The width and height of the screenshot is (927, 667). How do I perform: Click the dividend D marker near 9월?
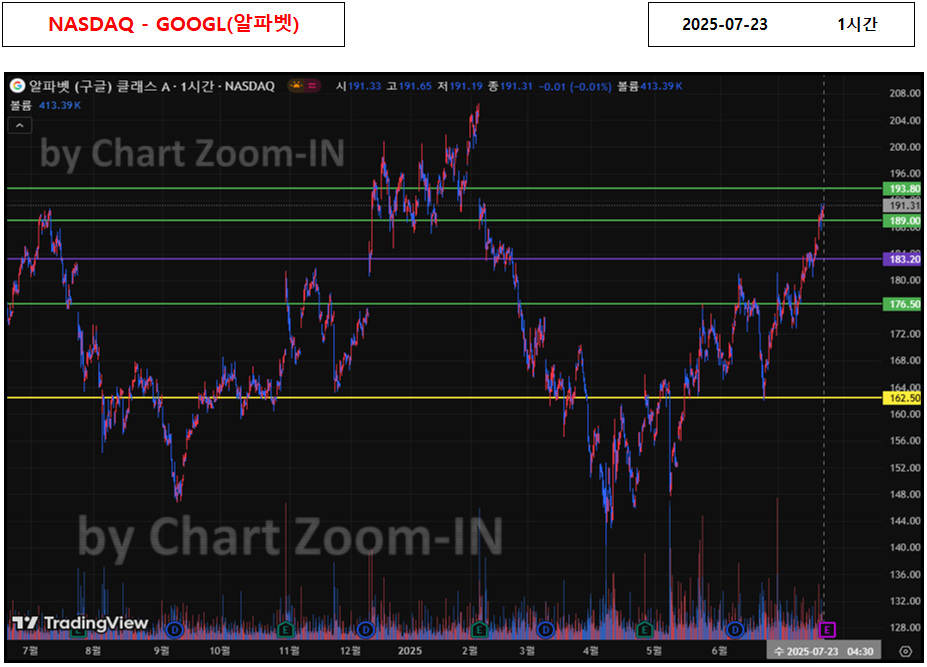point(174,630)
